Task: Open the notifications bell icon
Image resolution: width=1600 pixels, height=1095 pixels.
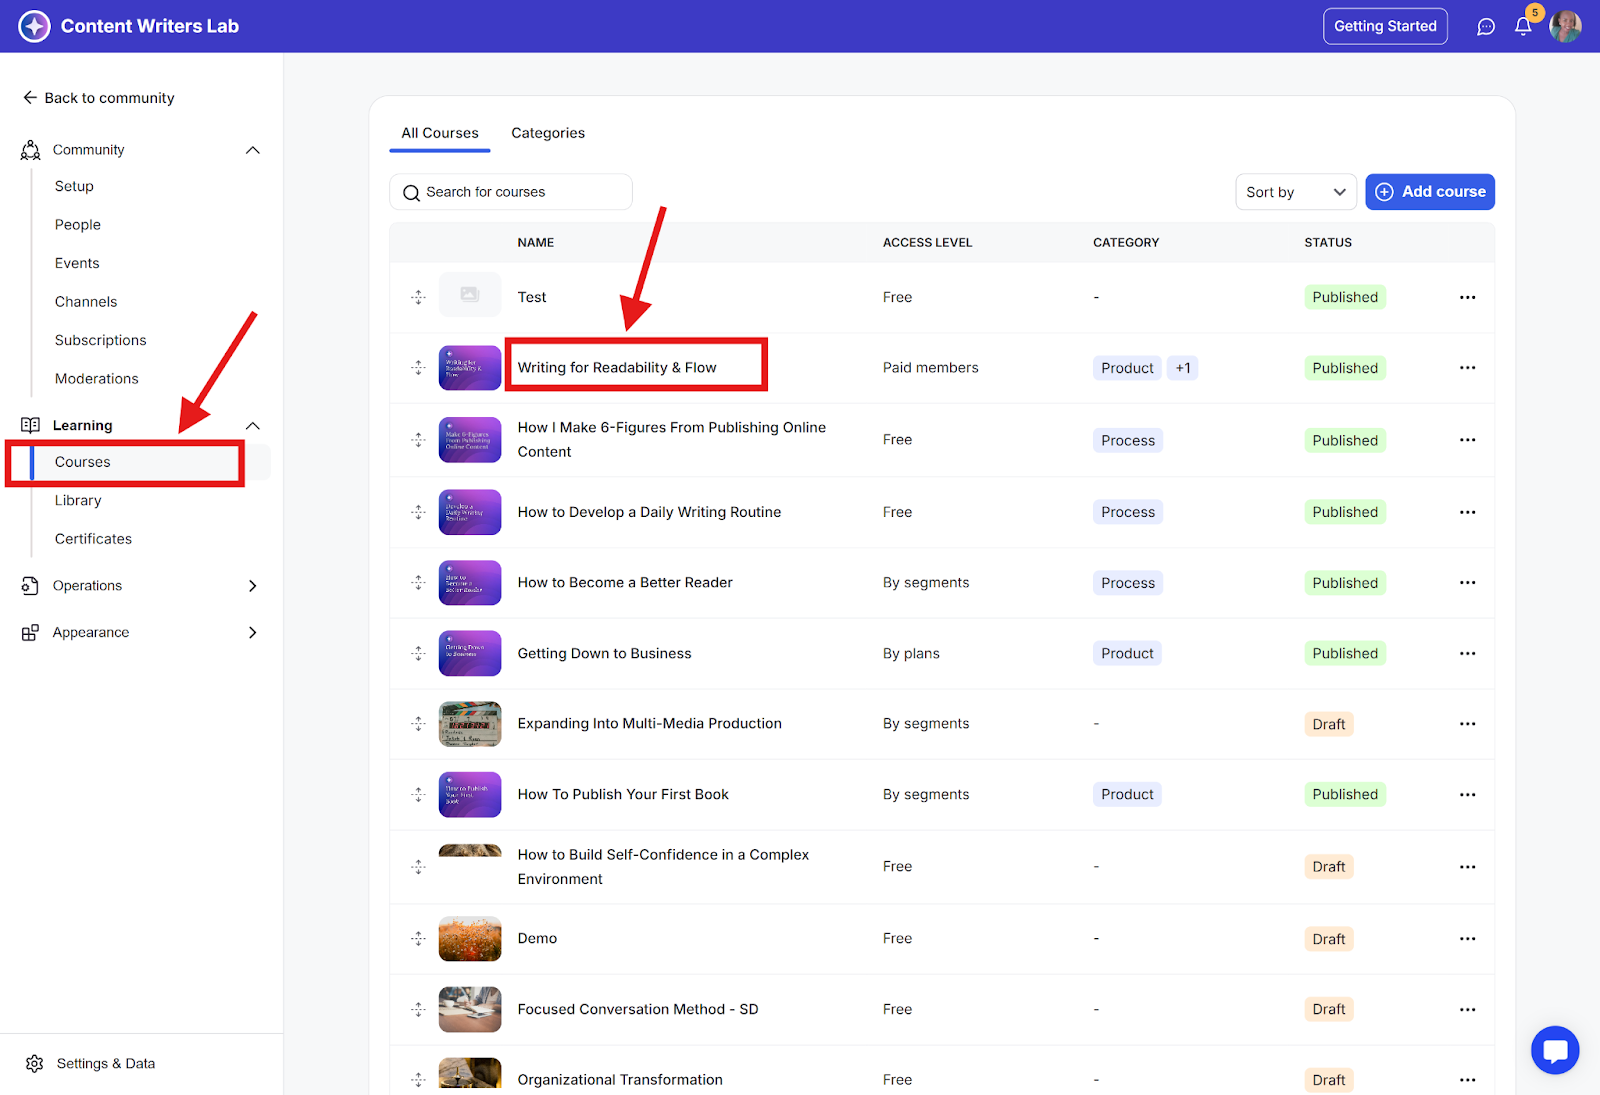Action: (x=1522, y=27)
